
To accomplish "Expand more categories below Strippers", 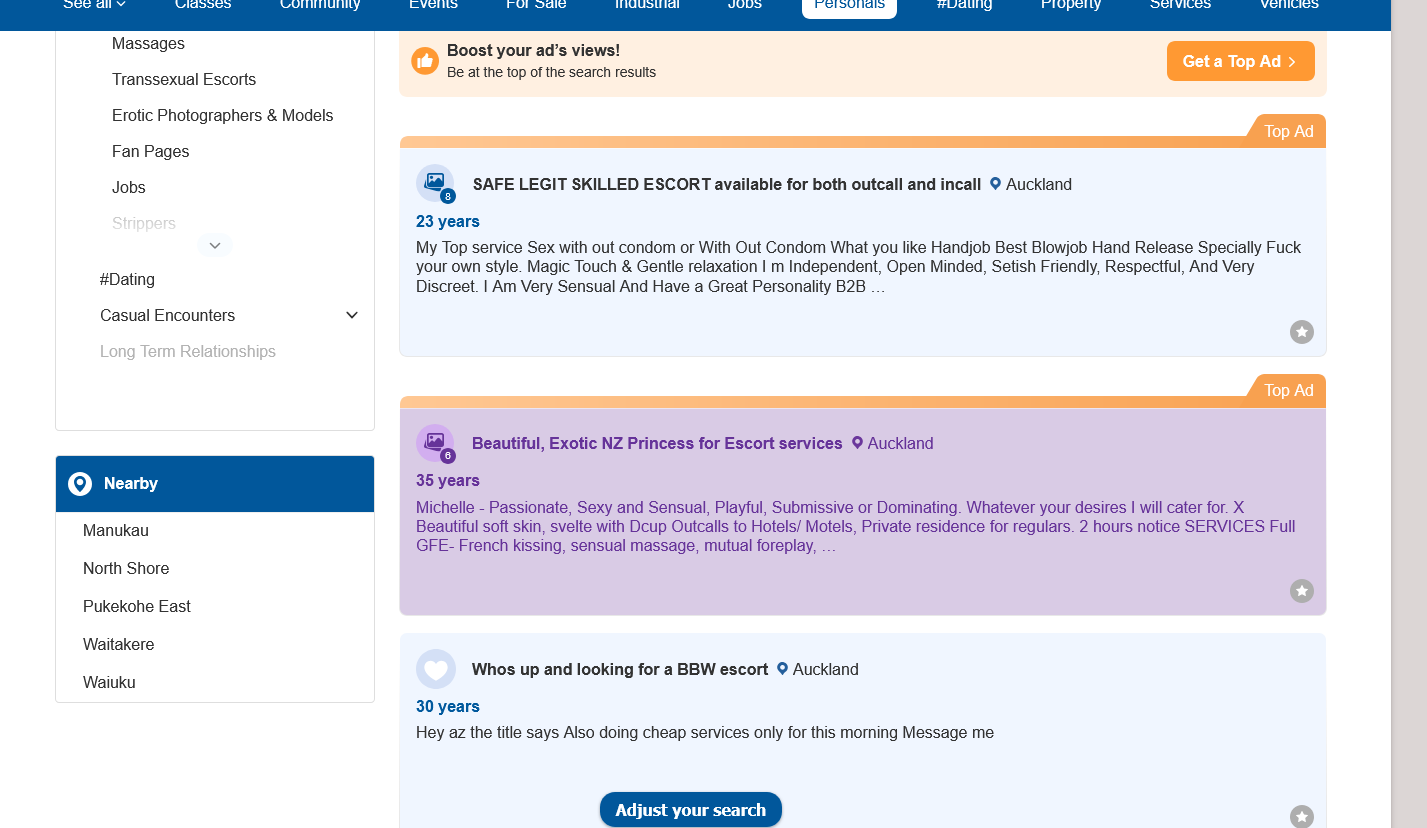I will [x=215, y=245].
